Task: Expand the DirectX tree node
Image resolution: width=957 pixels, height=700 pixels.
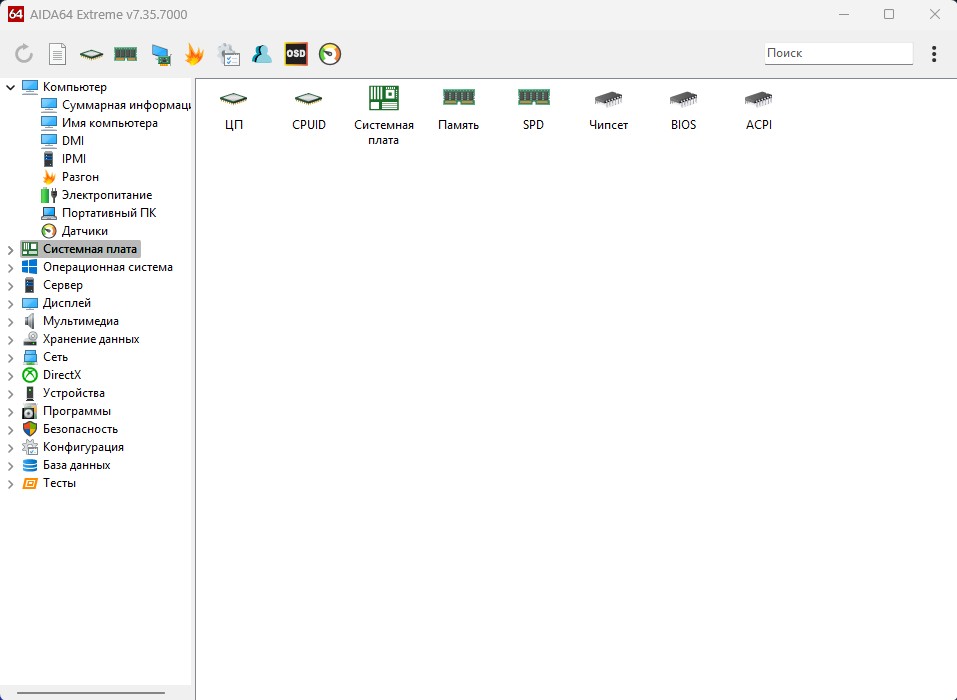Action: tap(10, 375)
